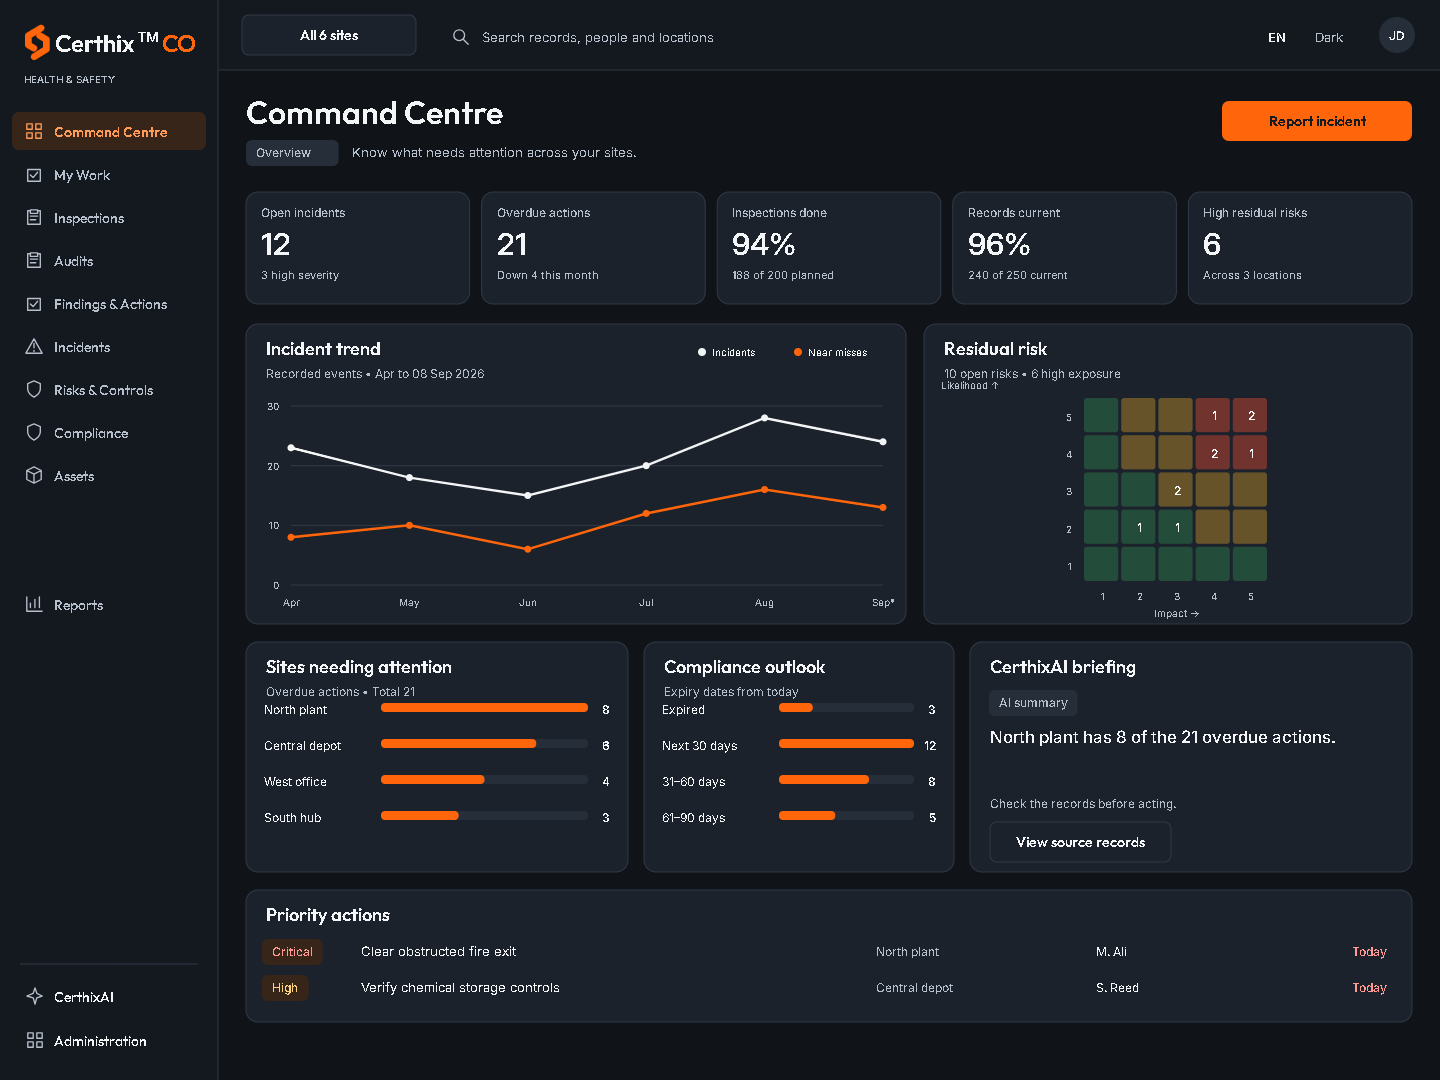
Task: Select risk cell likelihood 2 impact 2
Action: tap(1138, 527)
